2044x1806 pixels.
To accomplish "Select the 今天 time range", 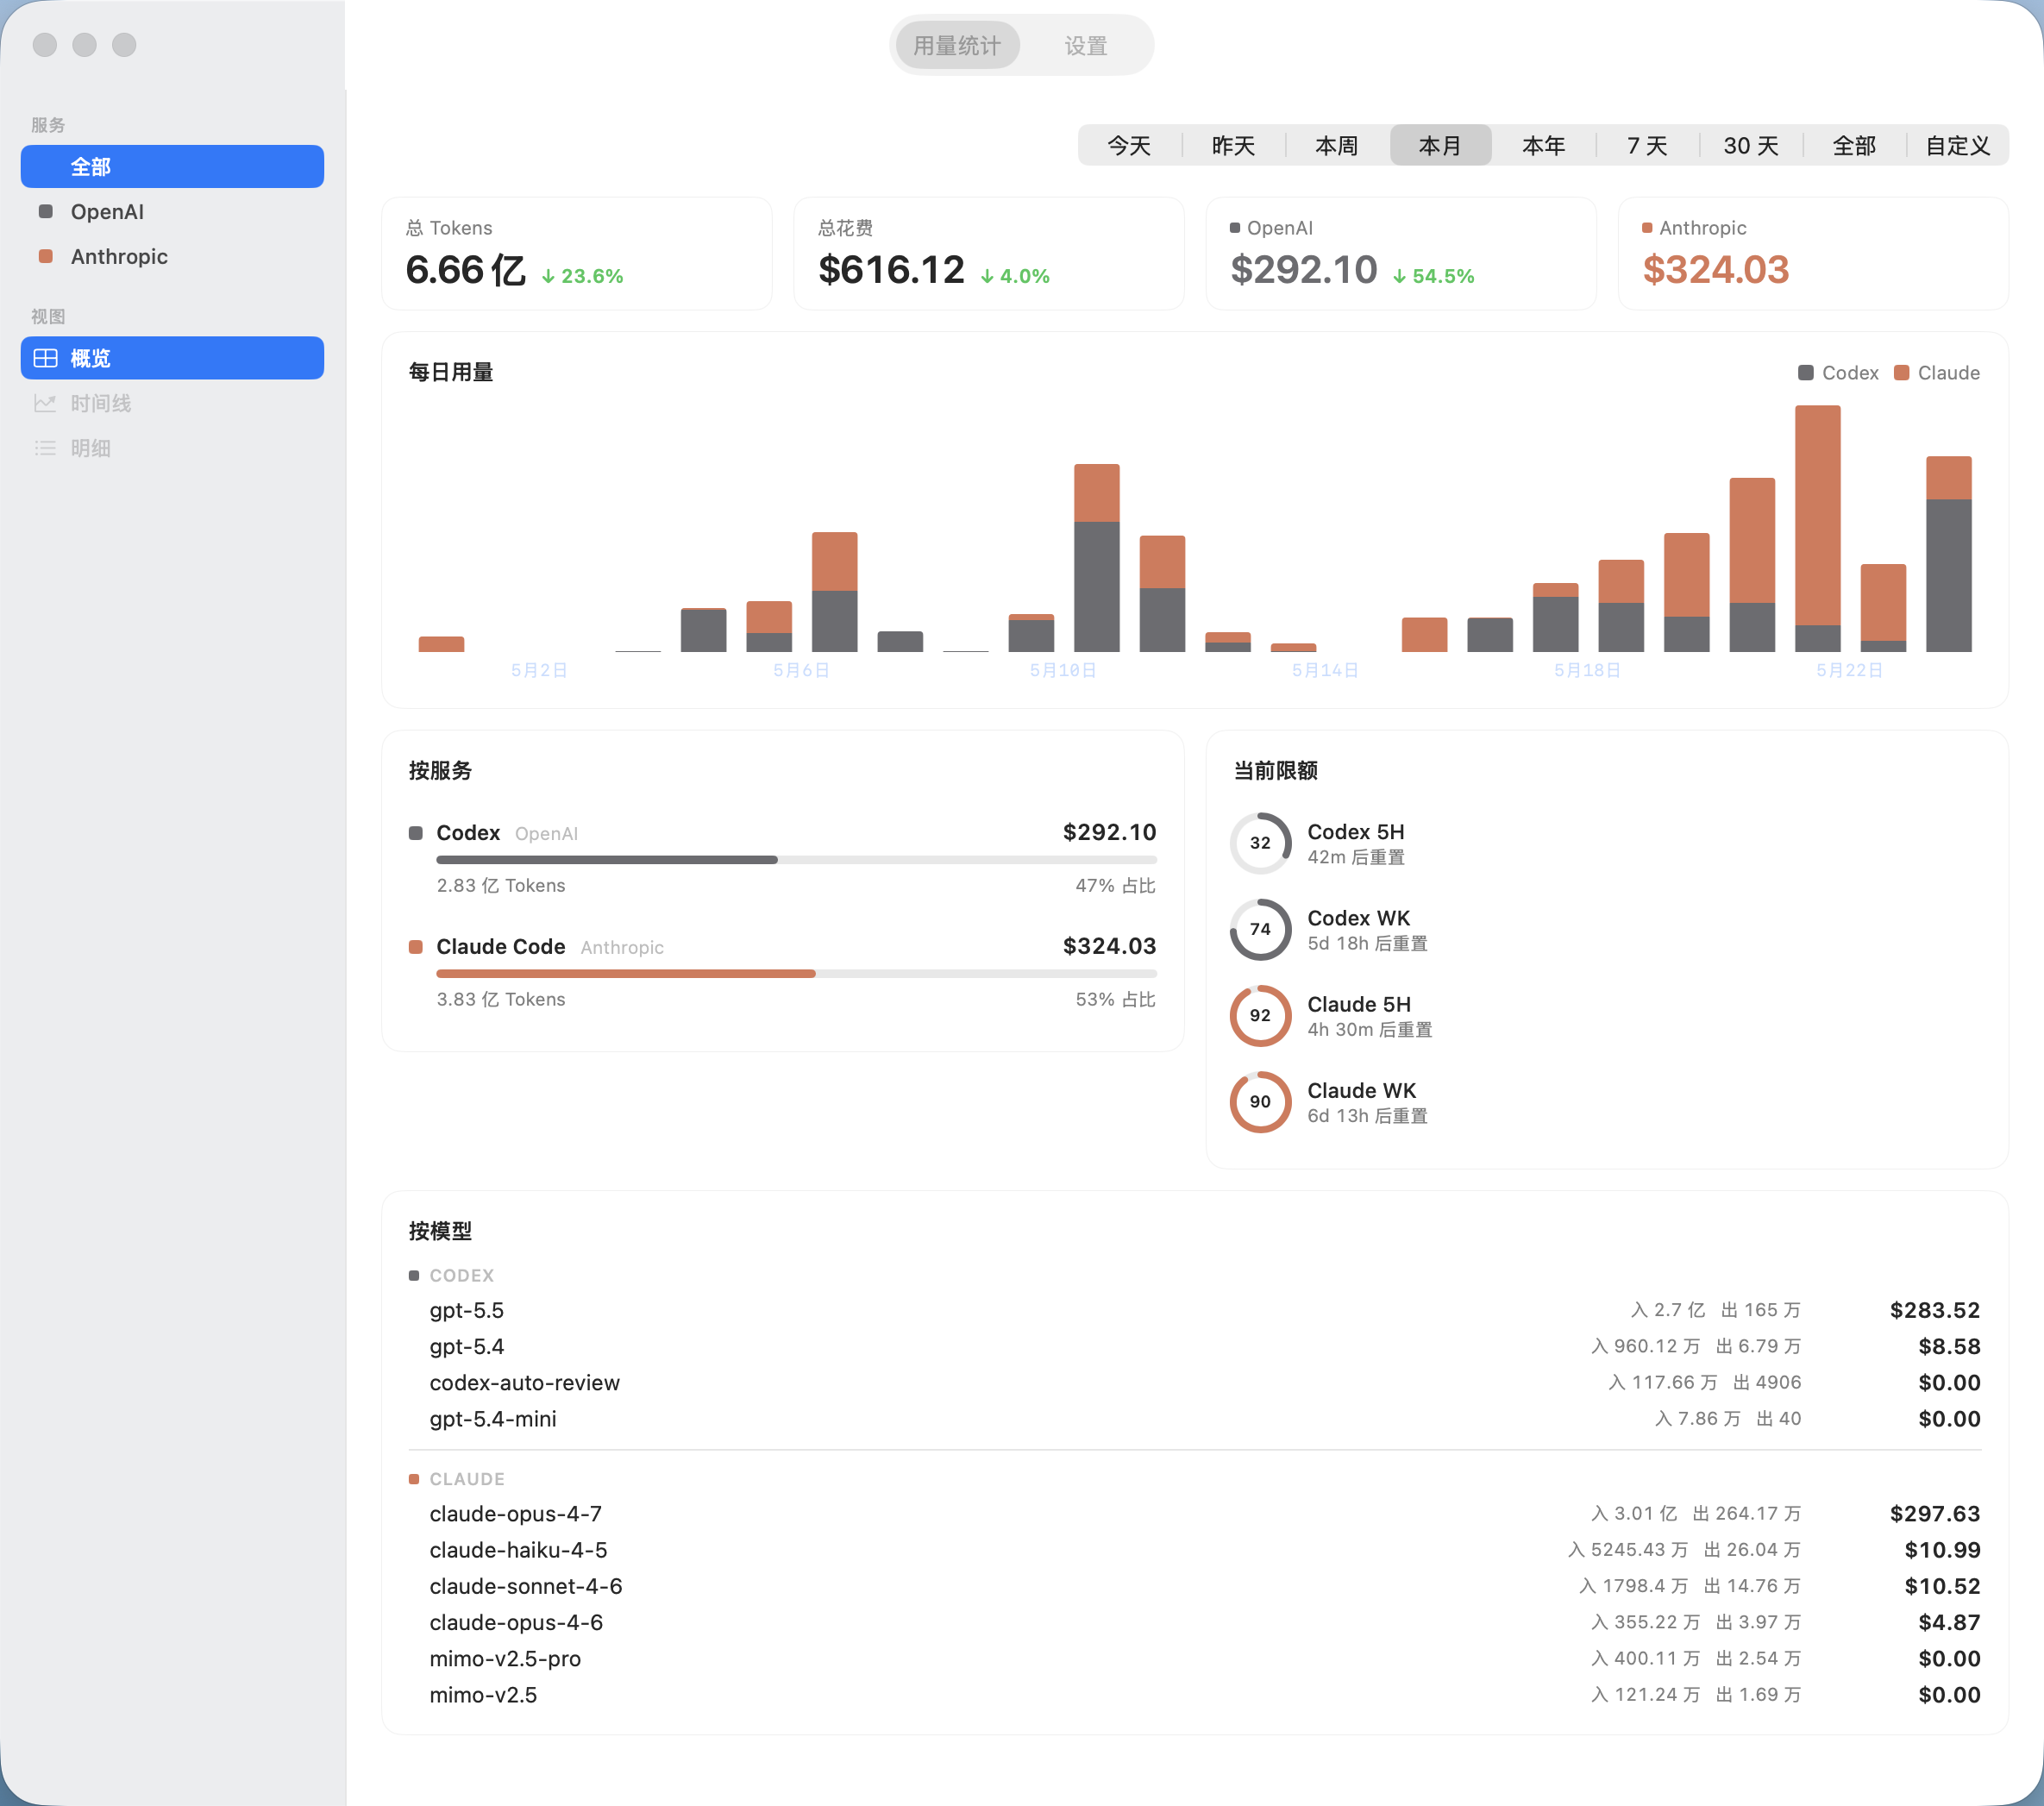I will coord(1129,146).
